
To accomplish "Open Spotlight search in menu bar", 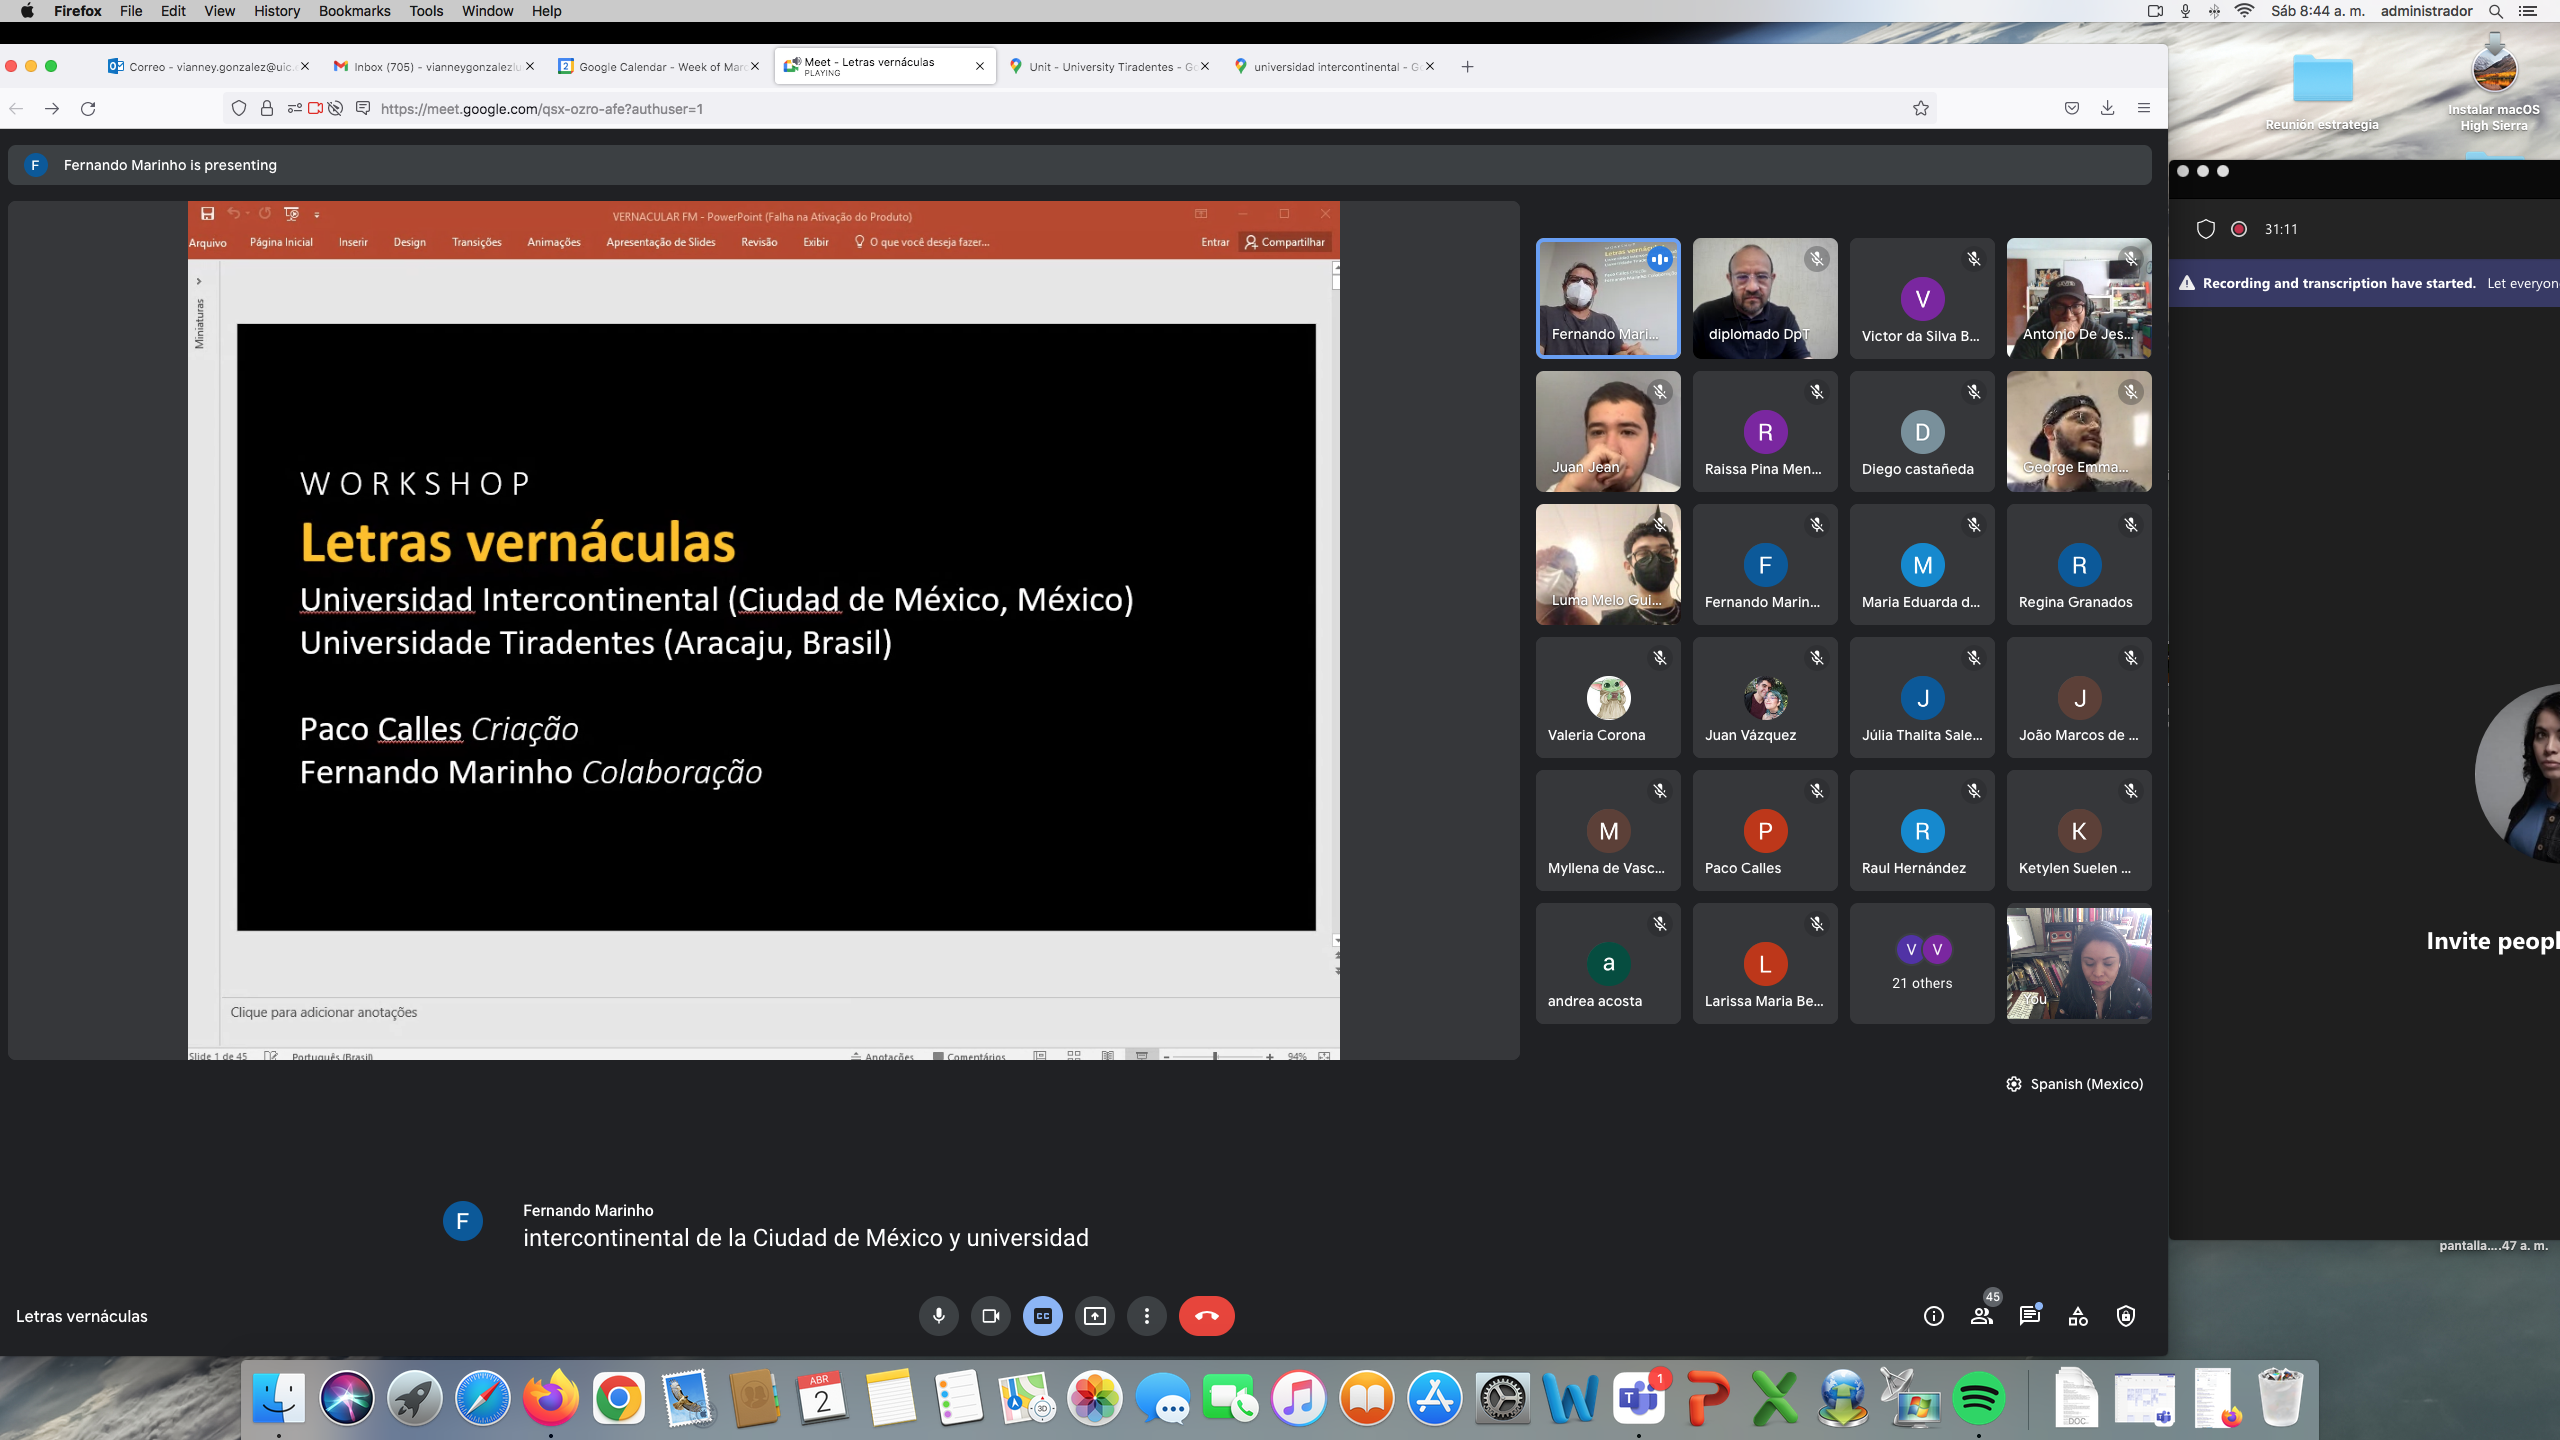I will click(x=2496, y=11).
